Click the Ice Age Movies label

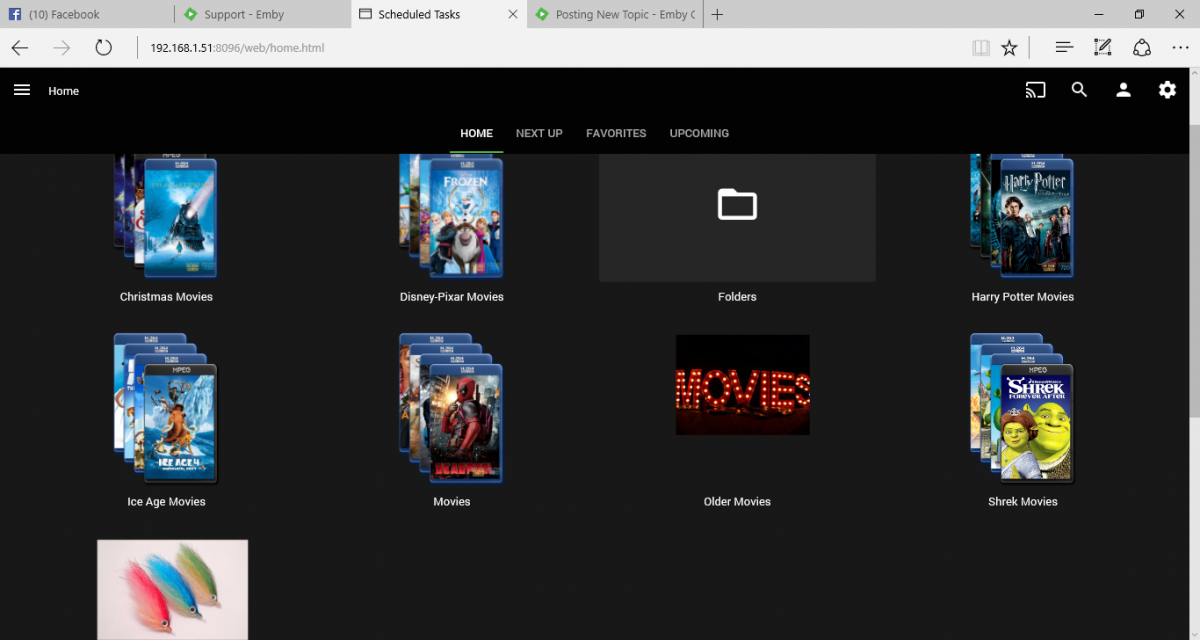[166, 502]
